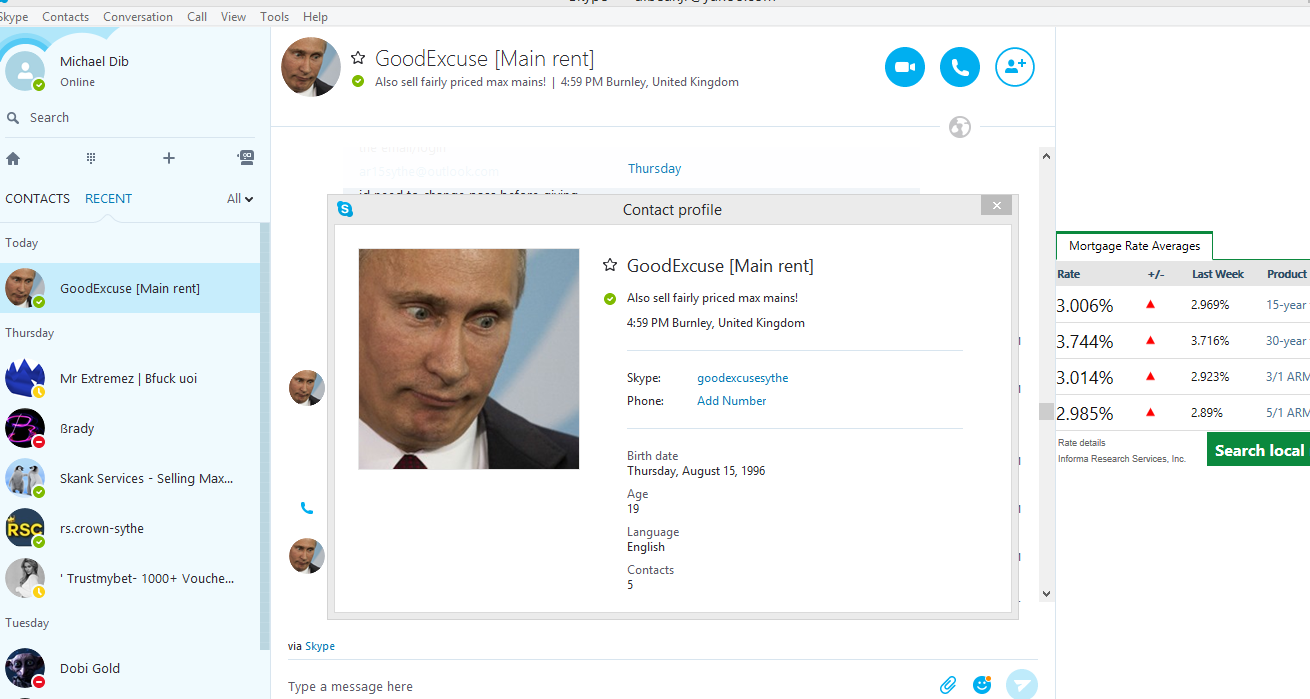Click the 3.744% rate value
1310x699 pixels.
click(x=1085, y=342)
